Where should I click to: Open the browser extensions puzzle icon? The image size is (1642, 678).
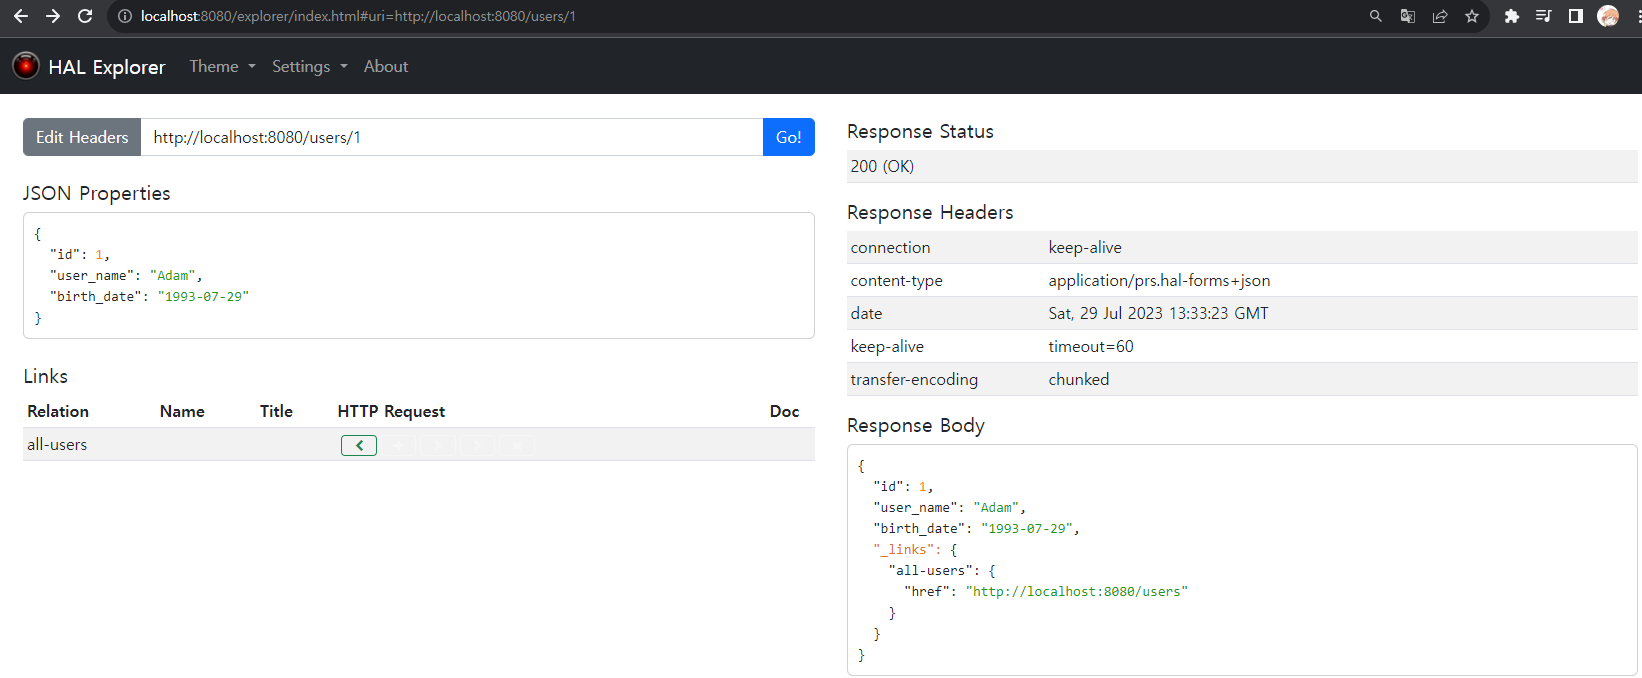(x=1512, y=16)
